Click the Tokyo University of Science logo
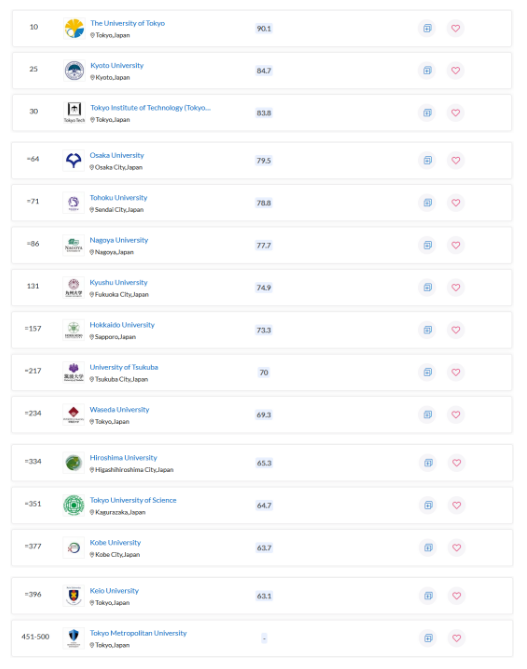 pos(74,505)
